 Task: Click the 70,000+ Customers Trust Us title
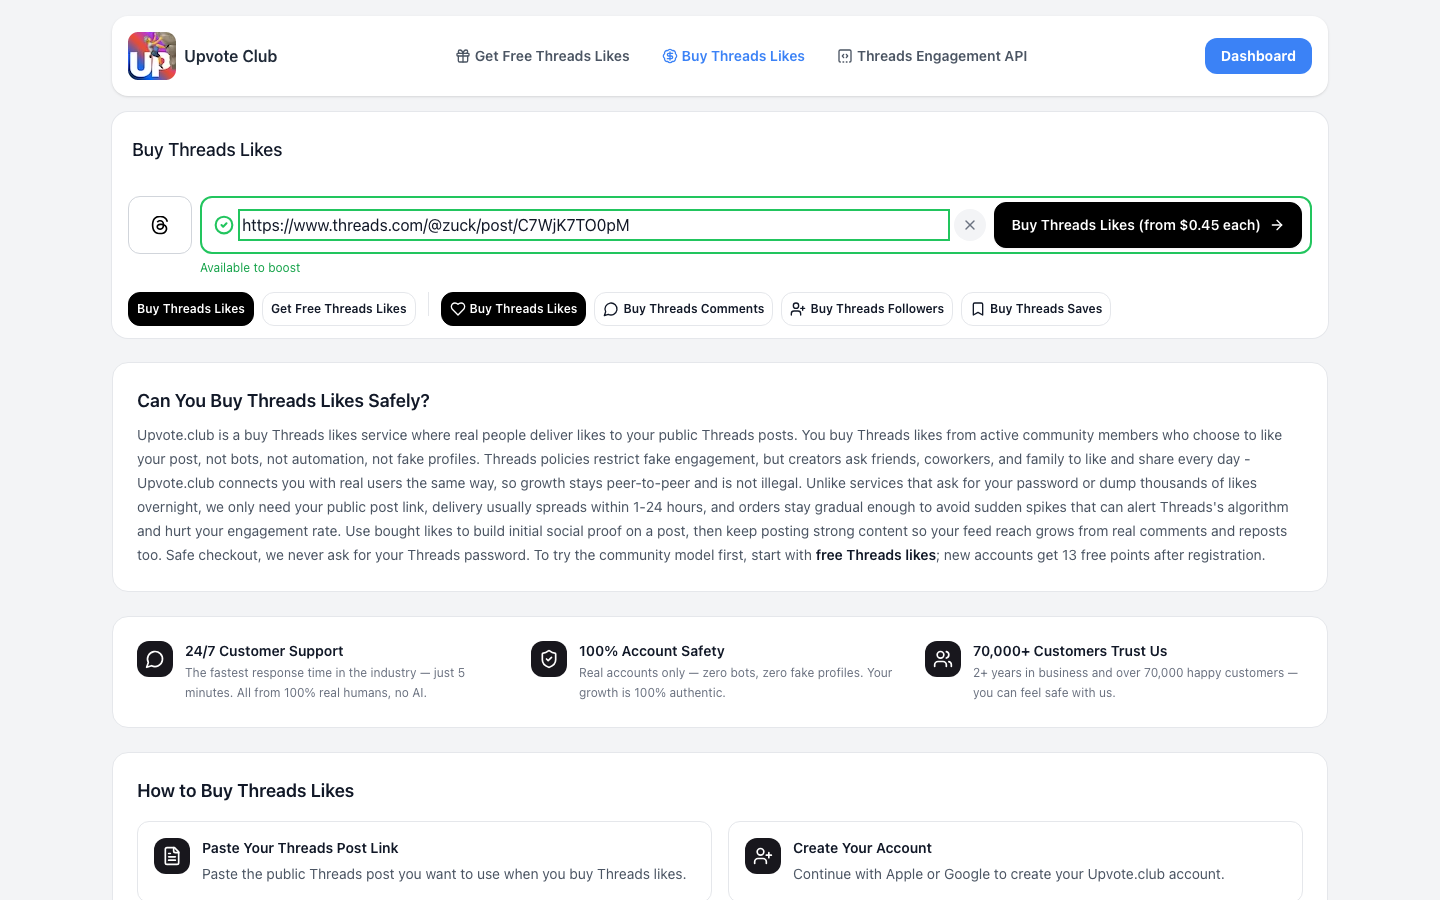(1070, 651)
